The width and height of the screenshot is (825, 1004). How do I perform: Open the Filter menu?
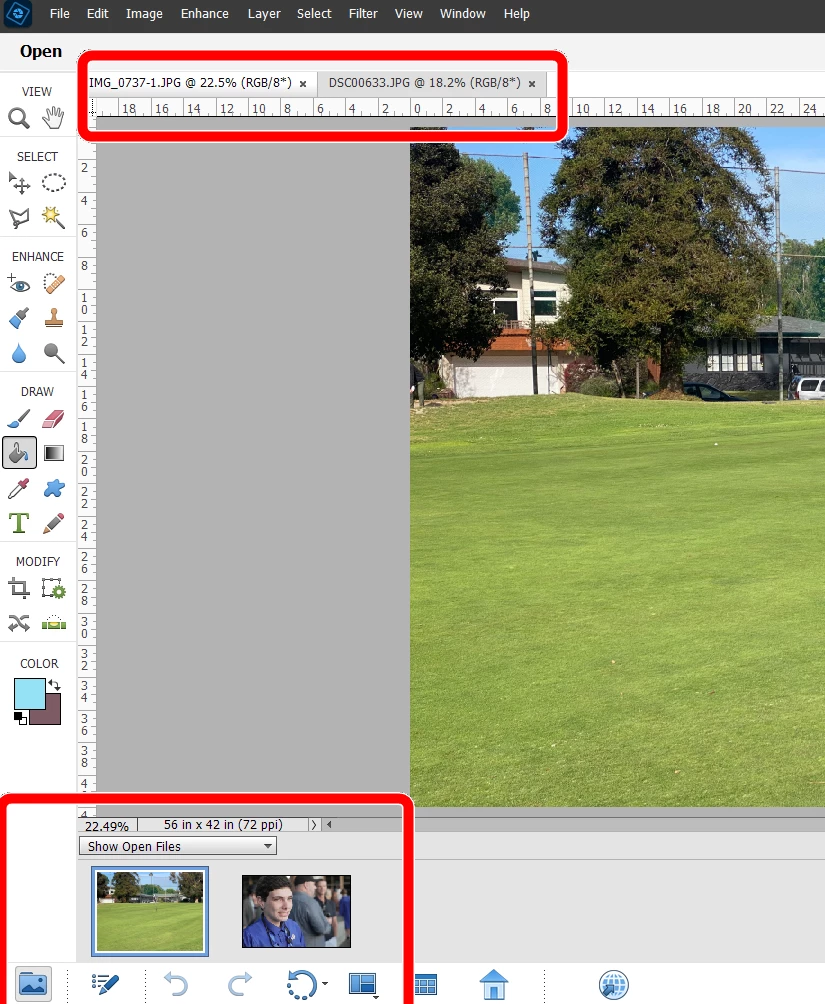click(363, 13)
